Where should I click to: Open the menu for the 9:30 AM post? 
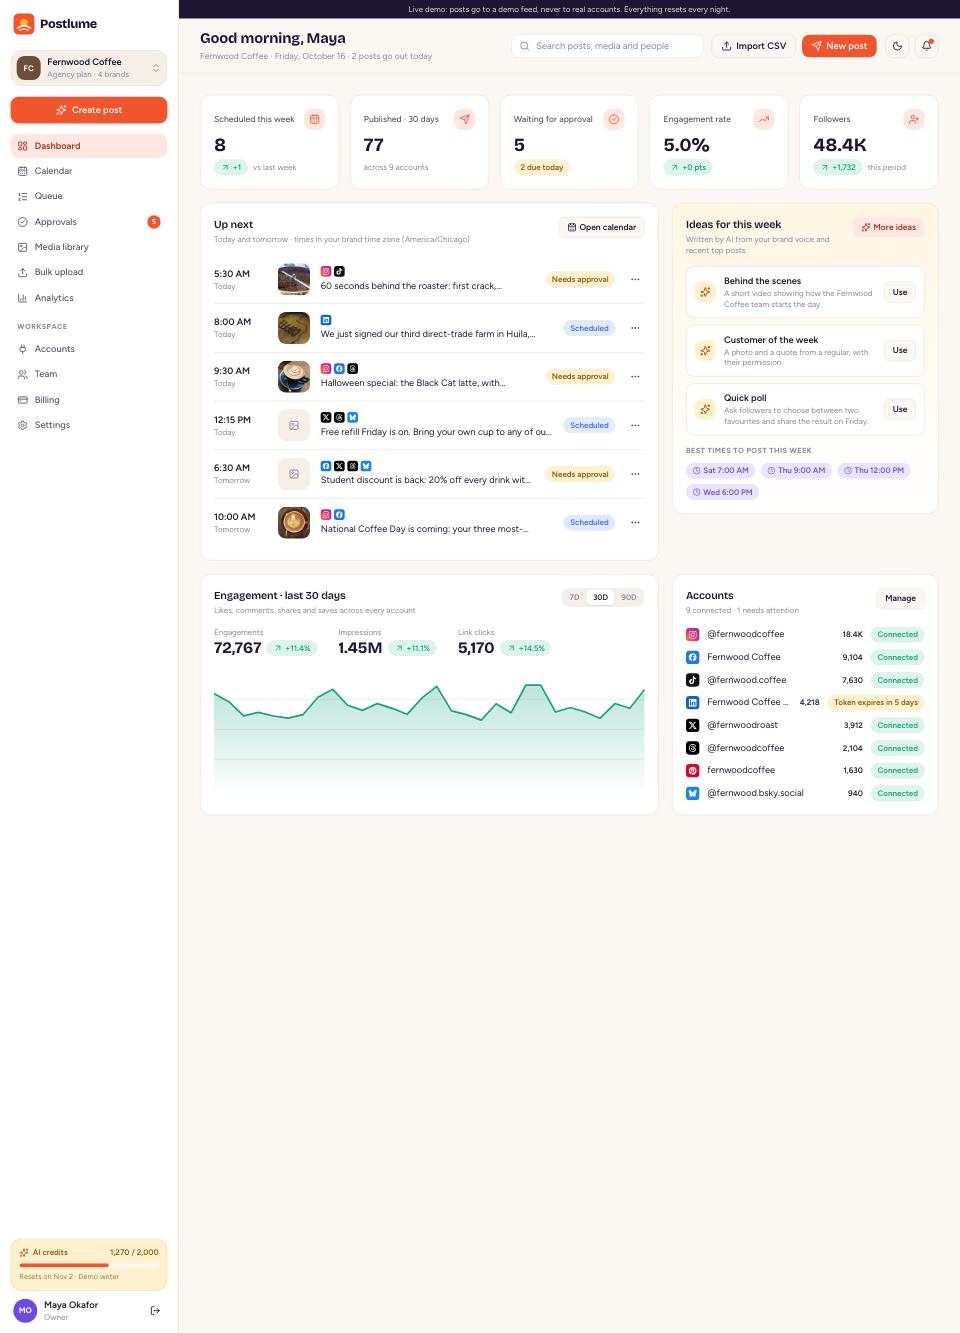click(635, 377)
